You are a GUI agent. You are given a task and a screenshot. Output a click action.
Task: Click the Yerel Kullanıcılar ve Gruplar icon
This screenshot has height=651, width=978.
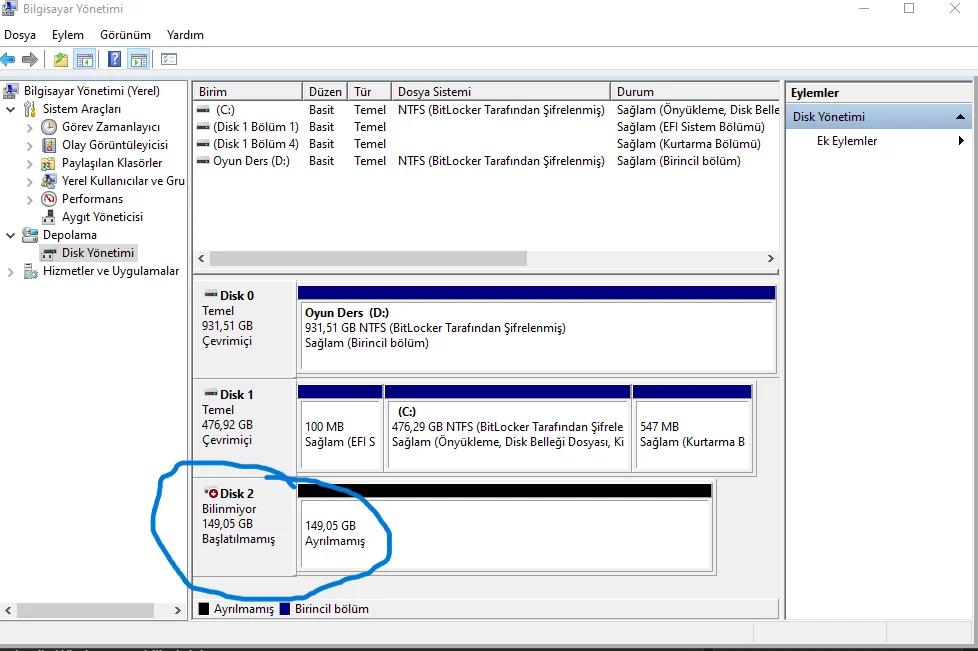point(49,181)
